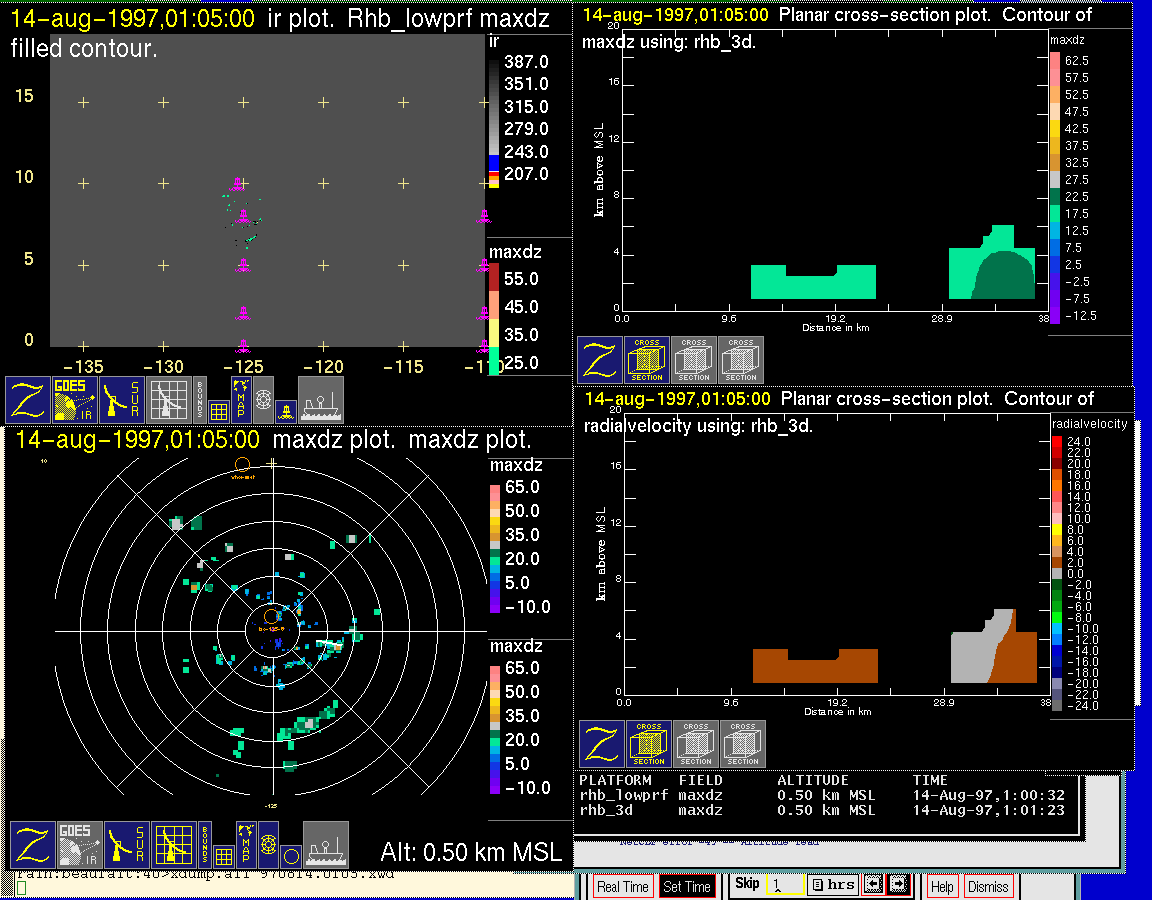Click the Skip value input field
The image size is (1152, 900).
[x=784, y=885]
